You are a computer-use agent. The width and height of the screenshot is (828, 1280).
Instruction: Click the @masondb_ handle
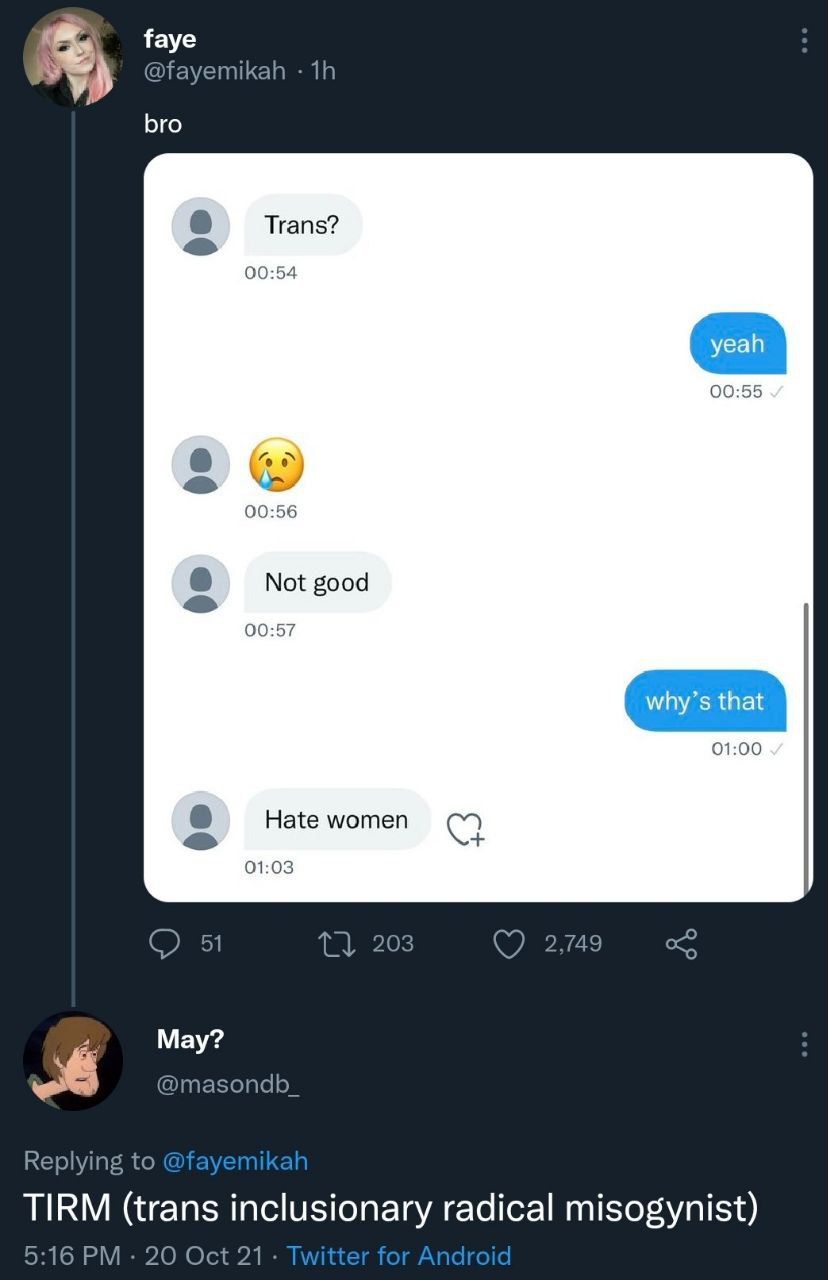coord(227,1083)
